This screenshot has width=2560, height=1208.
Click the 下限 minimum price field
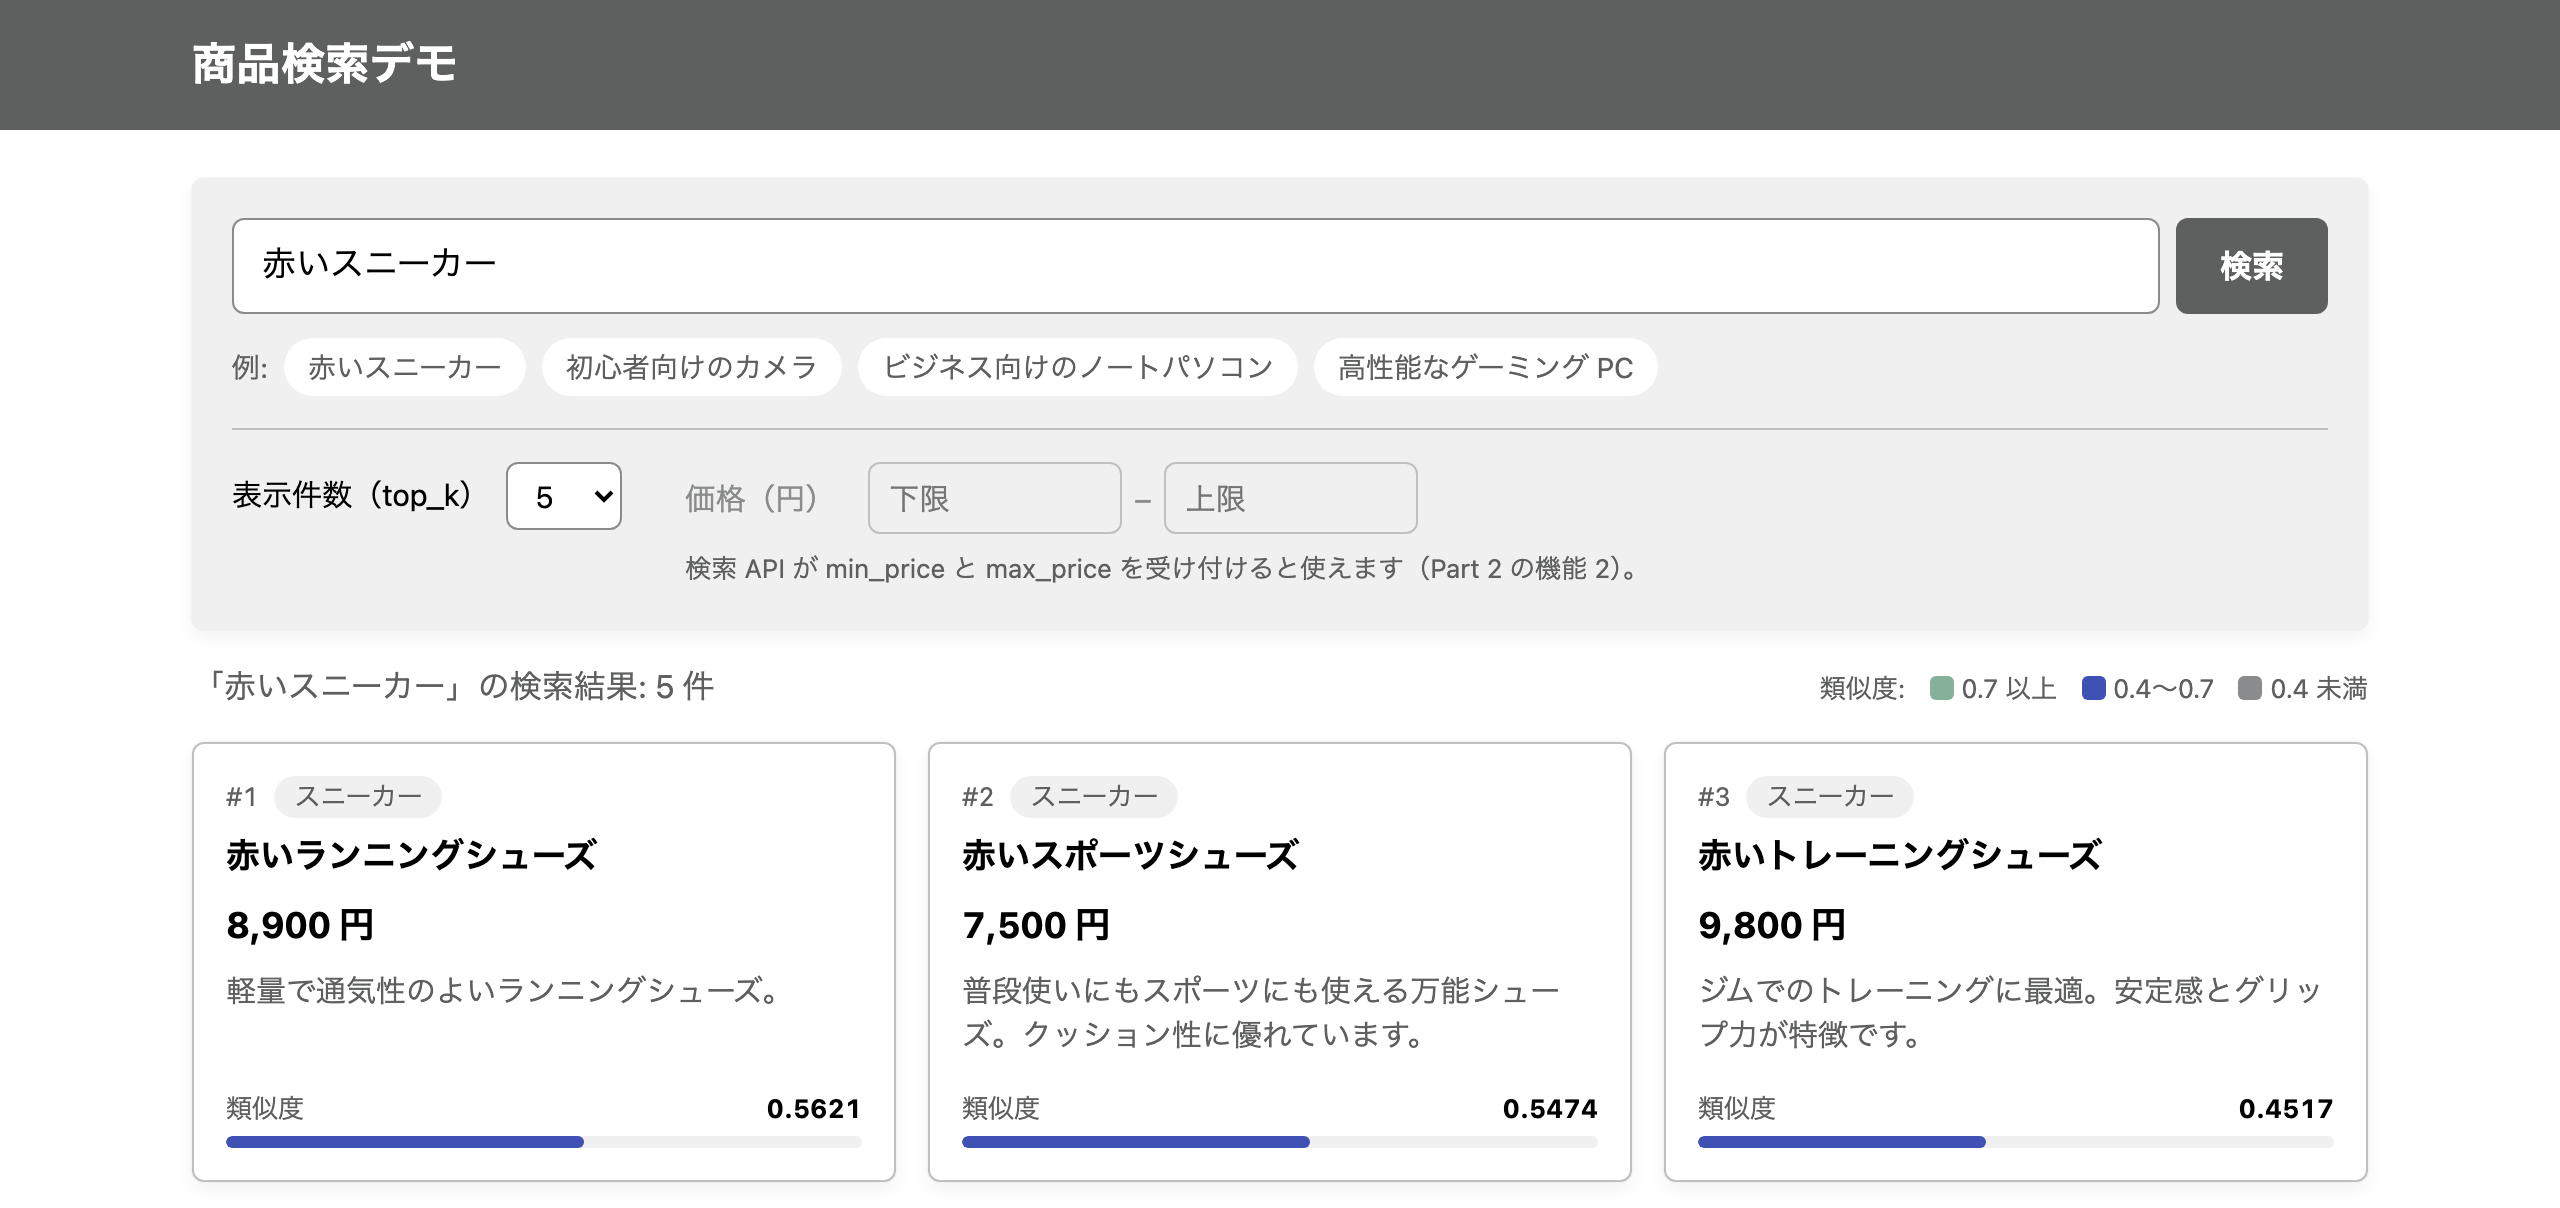coord(995,498)
